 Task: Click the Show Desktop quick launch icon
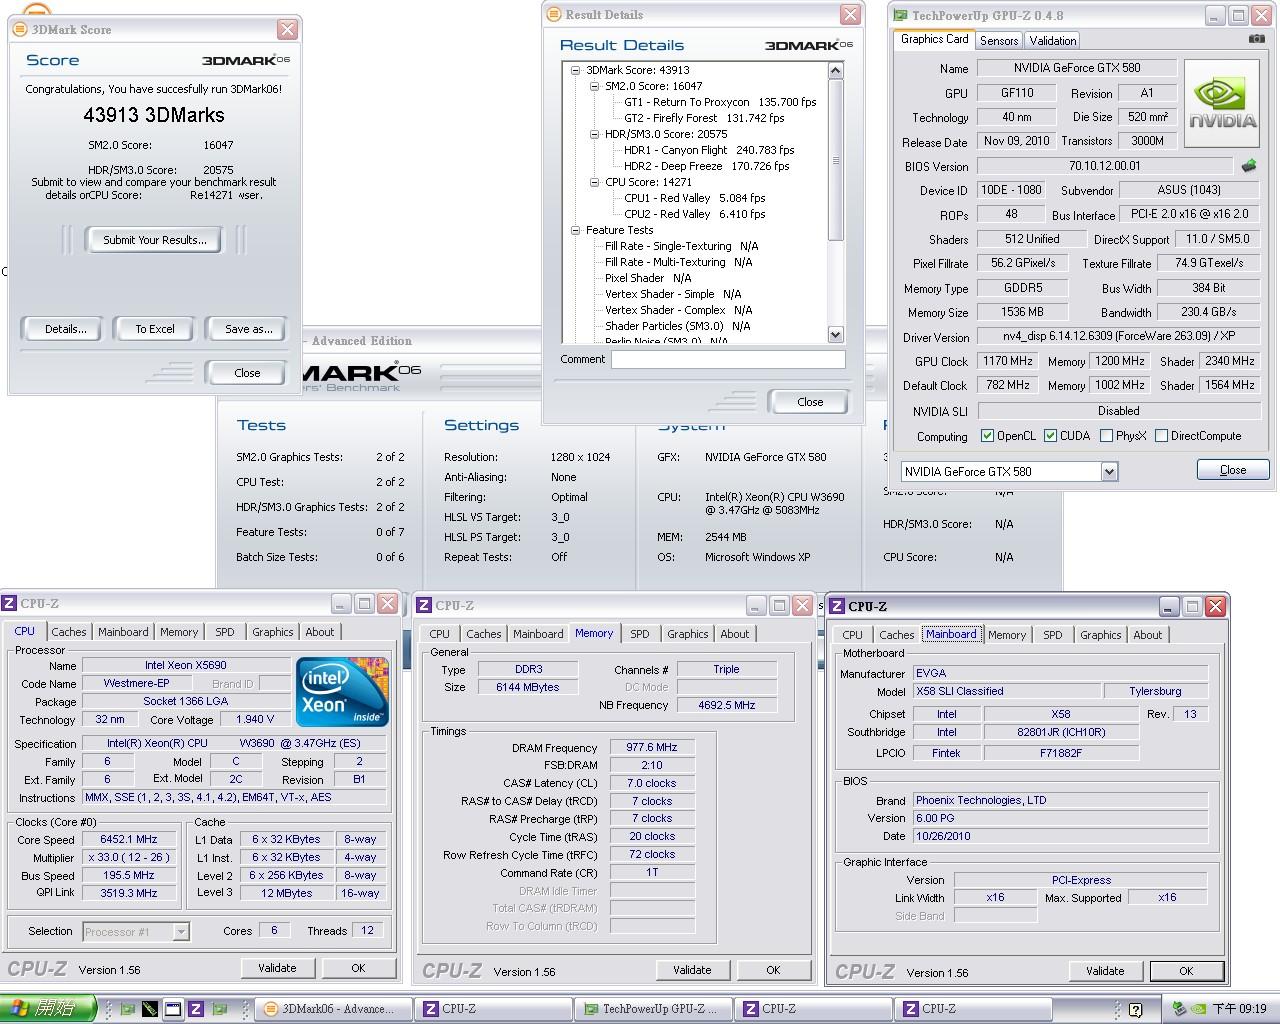(172, 1009)
